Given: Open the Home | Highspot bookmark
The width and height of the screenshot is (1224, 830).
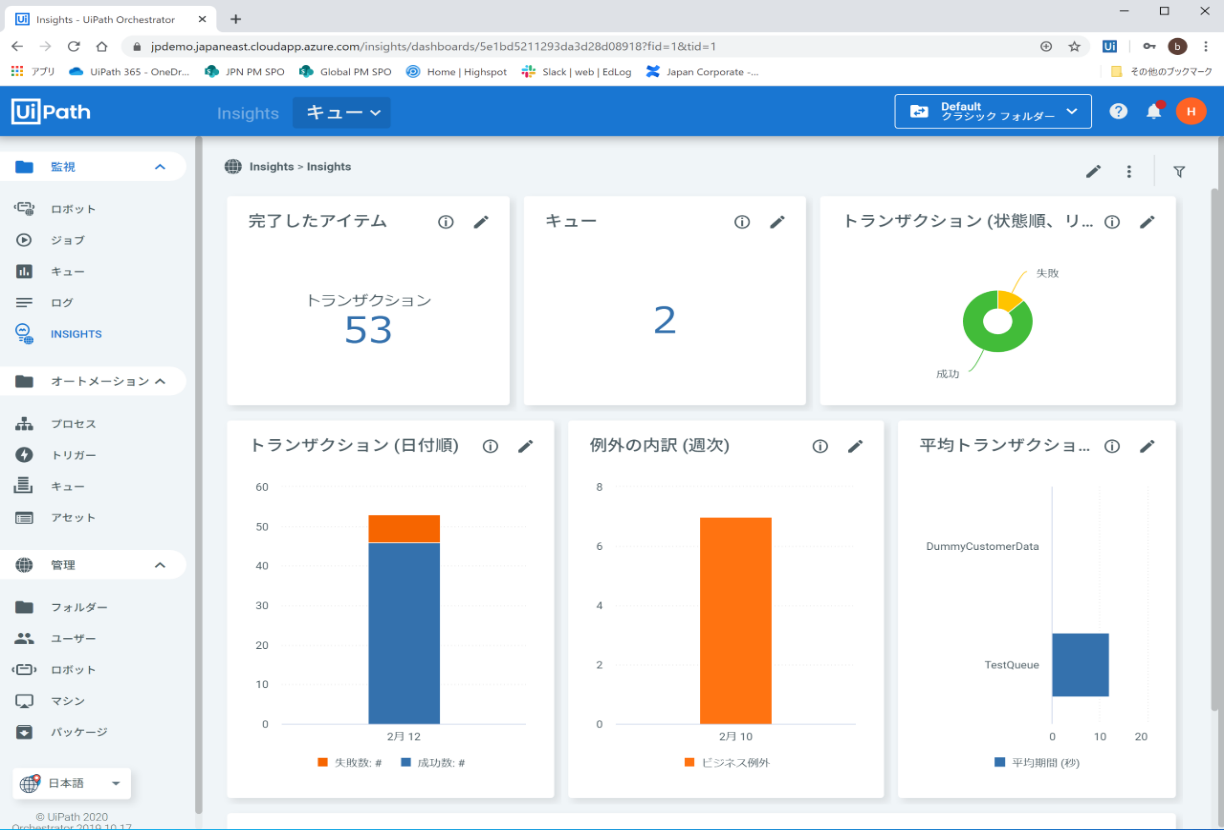Looking at the screenshot, I should click(456, 72).
